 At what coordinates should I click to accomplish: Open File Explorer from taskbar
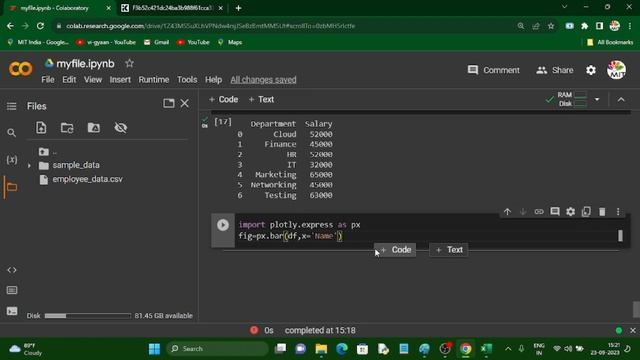321,349
